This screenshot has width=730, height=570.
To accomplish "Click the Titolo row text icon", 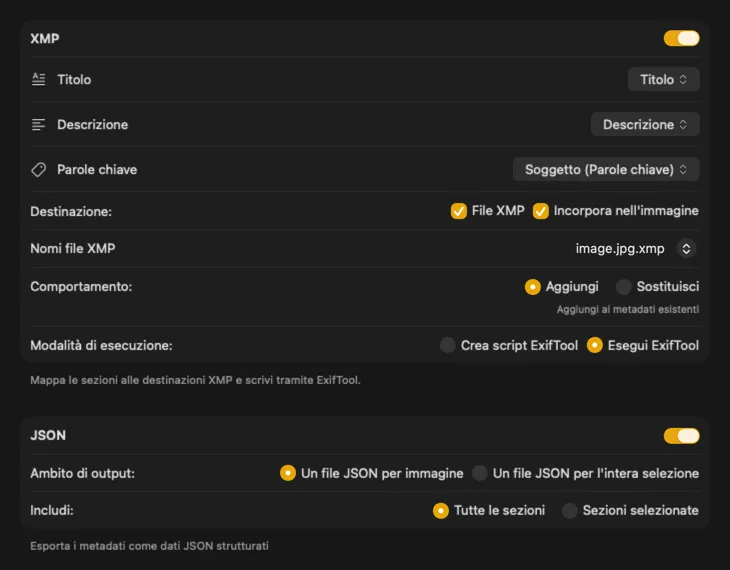I will (39, 79).
